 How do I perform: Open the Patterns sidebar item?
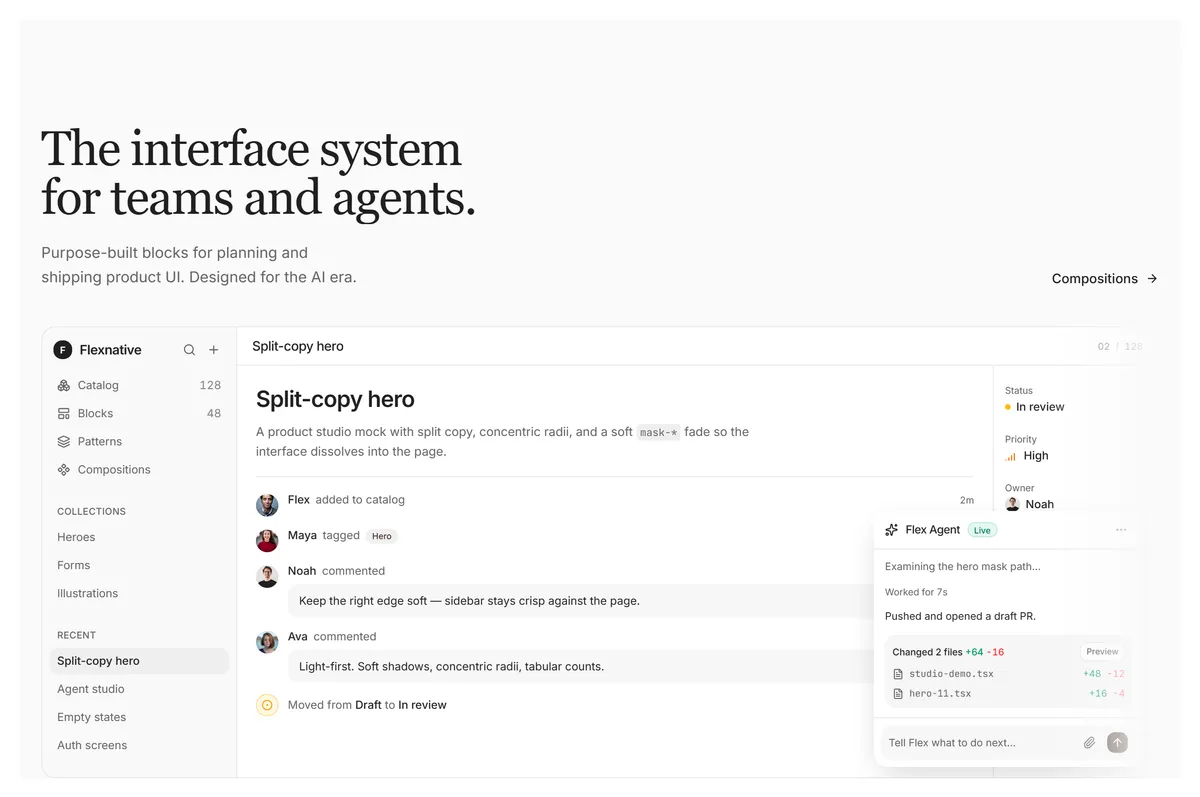point(139,441)
